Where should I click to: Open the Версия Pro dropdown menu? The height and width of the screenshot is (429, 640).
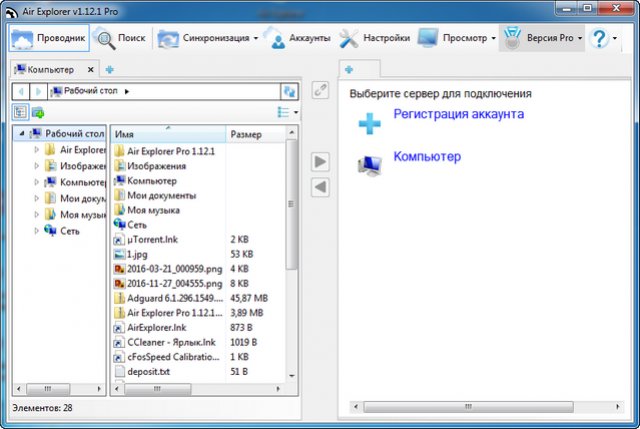[580, 39]
